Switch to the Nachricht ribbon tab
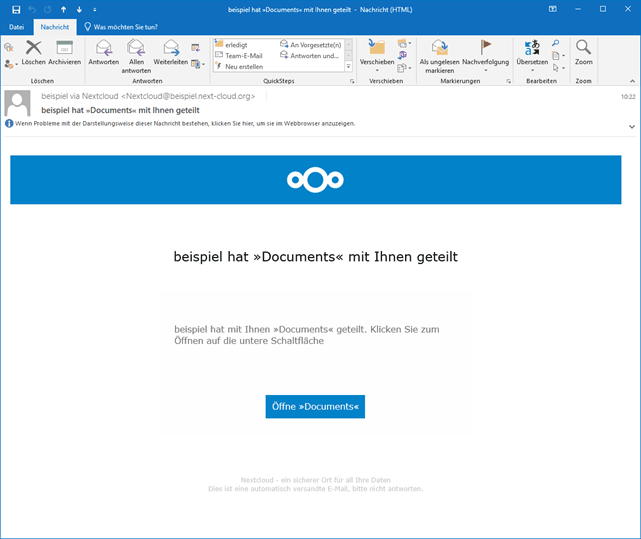 pos(55,27)
